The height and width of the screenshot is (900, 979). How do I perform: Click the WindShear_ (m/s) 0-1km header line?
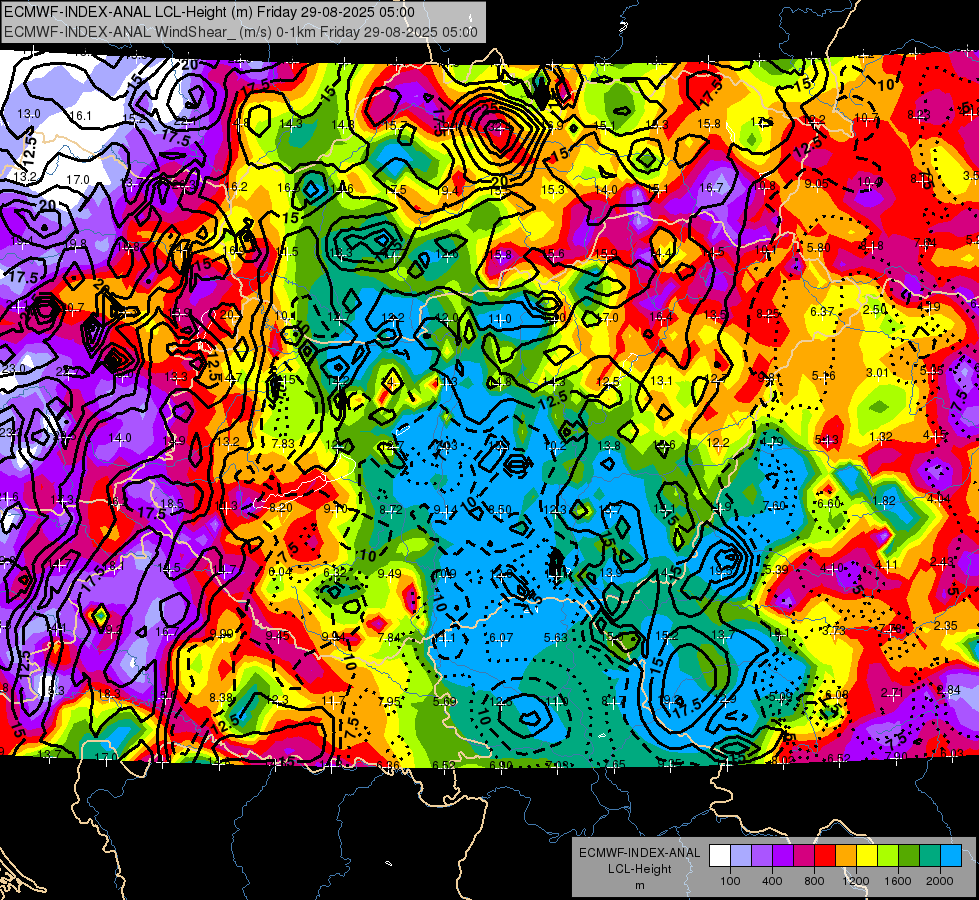pos(240,32)
